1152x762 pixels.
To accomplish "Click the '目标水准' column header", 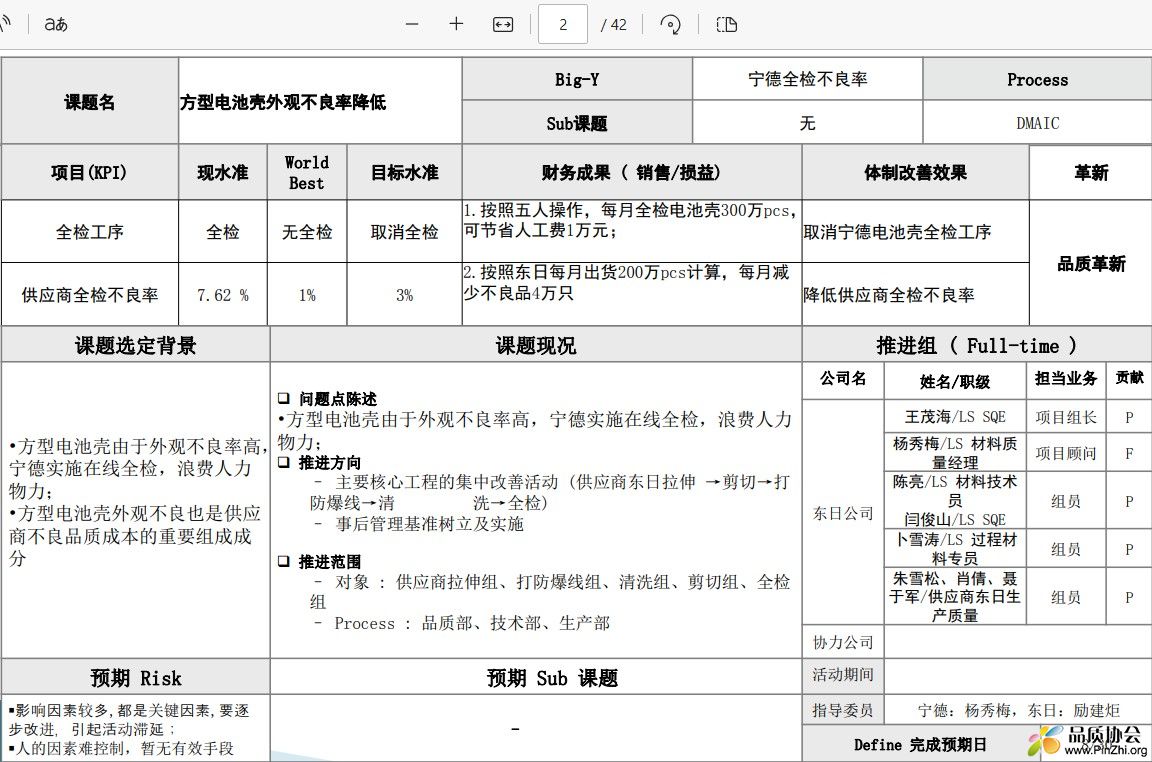I will click(x=404, y=173).
